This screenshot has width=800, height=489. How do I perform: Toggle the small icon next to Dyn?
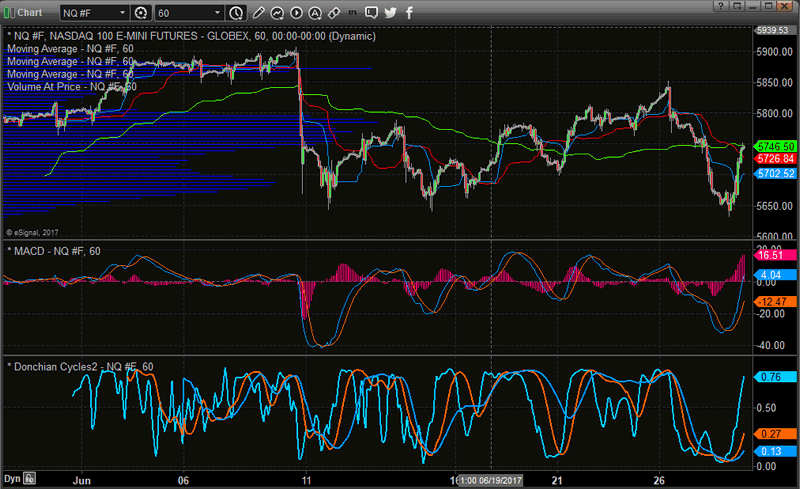[30, 477]
